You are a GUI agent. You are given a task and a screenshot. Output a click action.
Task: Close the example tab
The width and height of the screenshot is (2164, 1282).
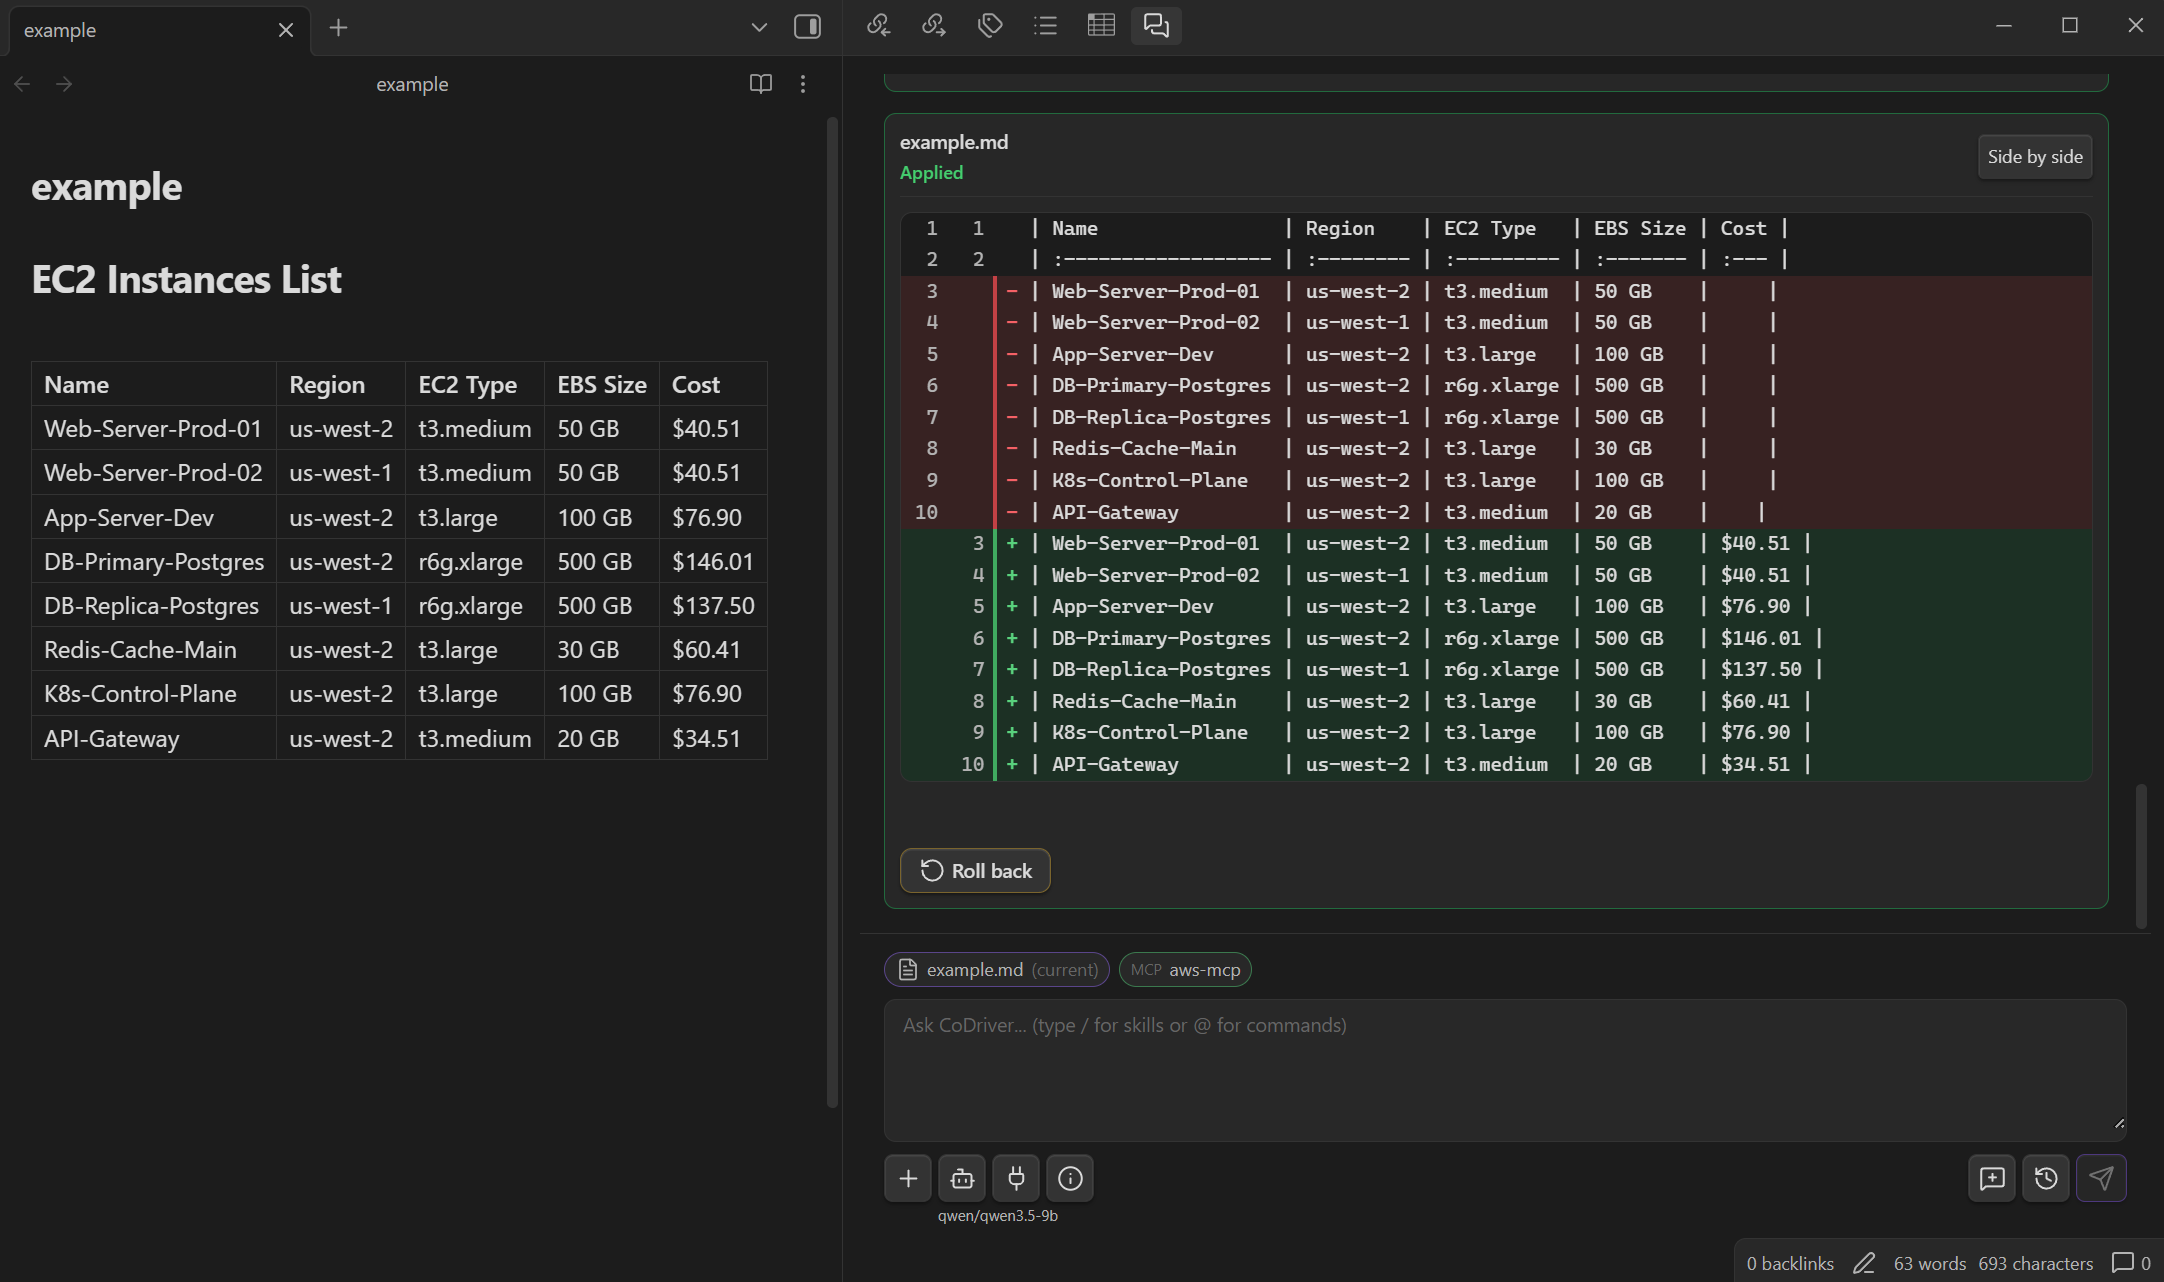click(x=286, y=30)
